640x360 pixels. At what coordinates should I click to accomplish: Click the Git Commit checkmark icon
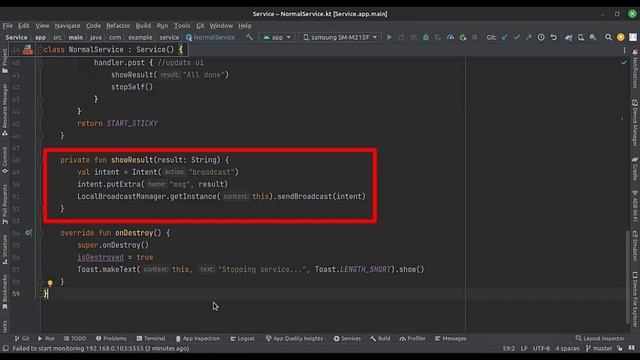[517, 37]
